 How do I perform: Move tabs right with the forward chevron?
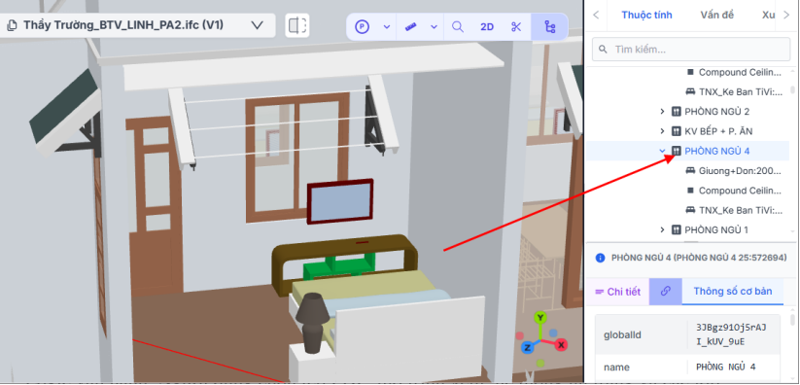click(x=786, y=15)
